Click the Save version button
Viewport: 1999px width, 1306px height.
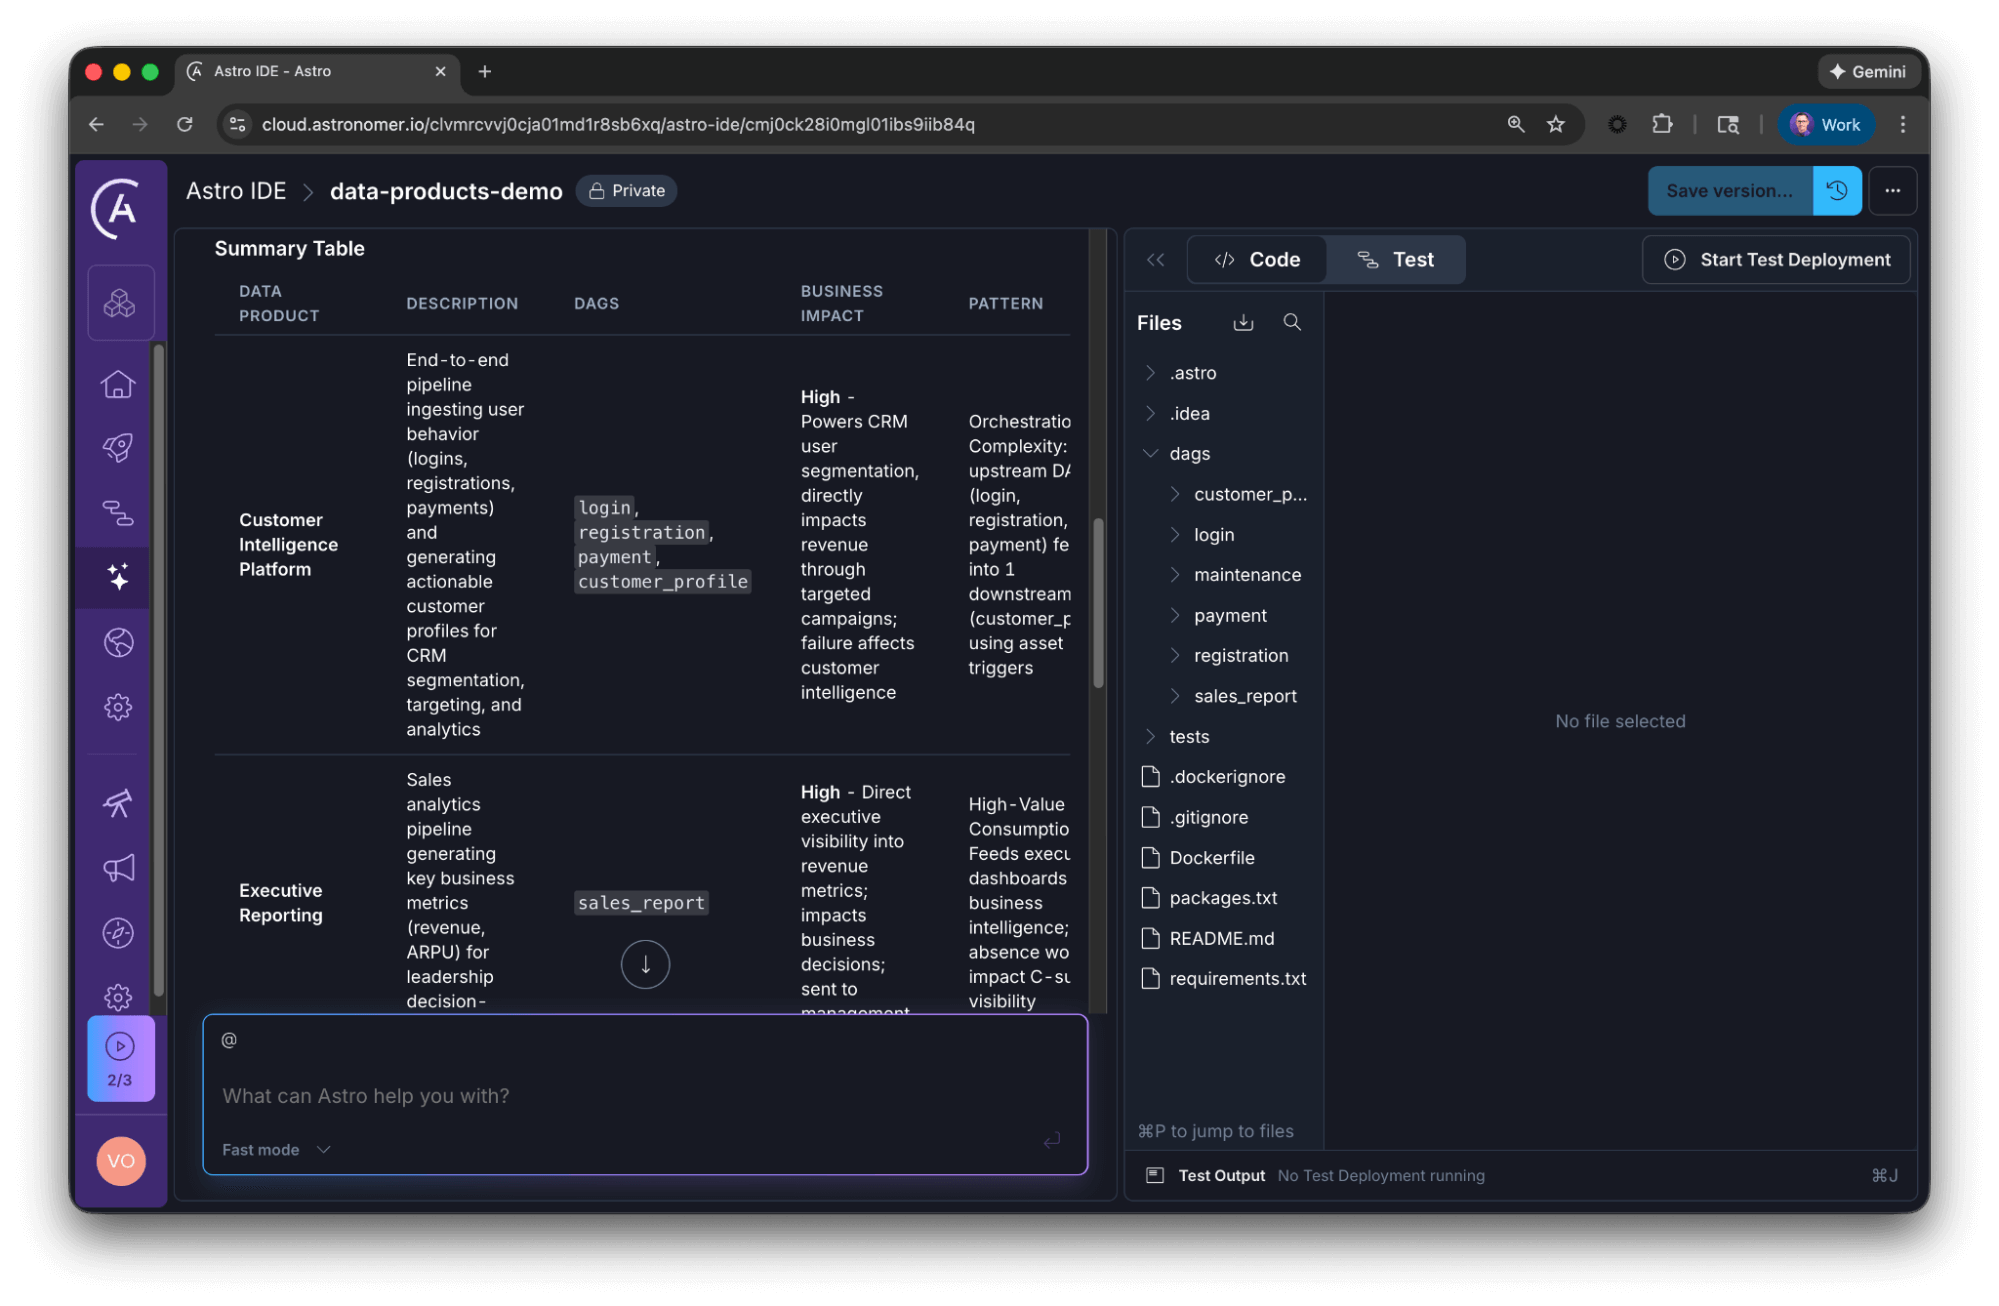point(1729,191)
